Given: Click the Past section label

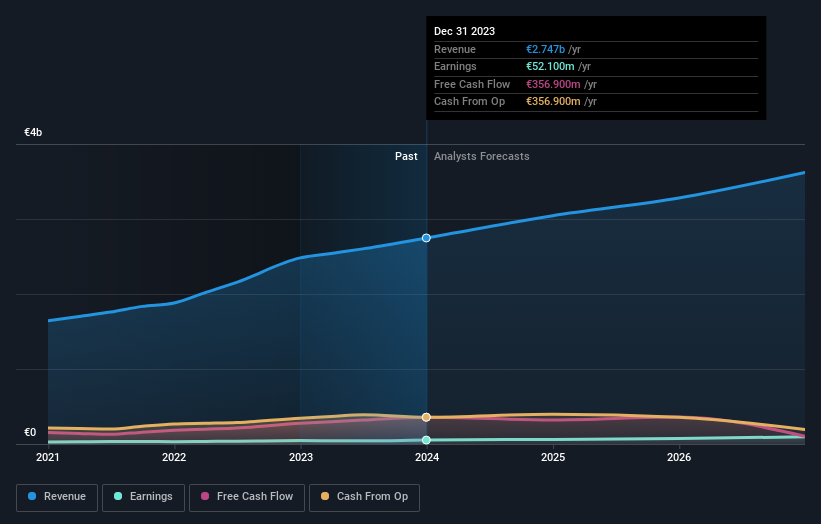Looking at the screenshot, I should pyautogui.click(x=406, y=157).
